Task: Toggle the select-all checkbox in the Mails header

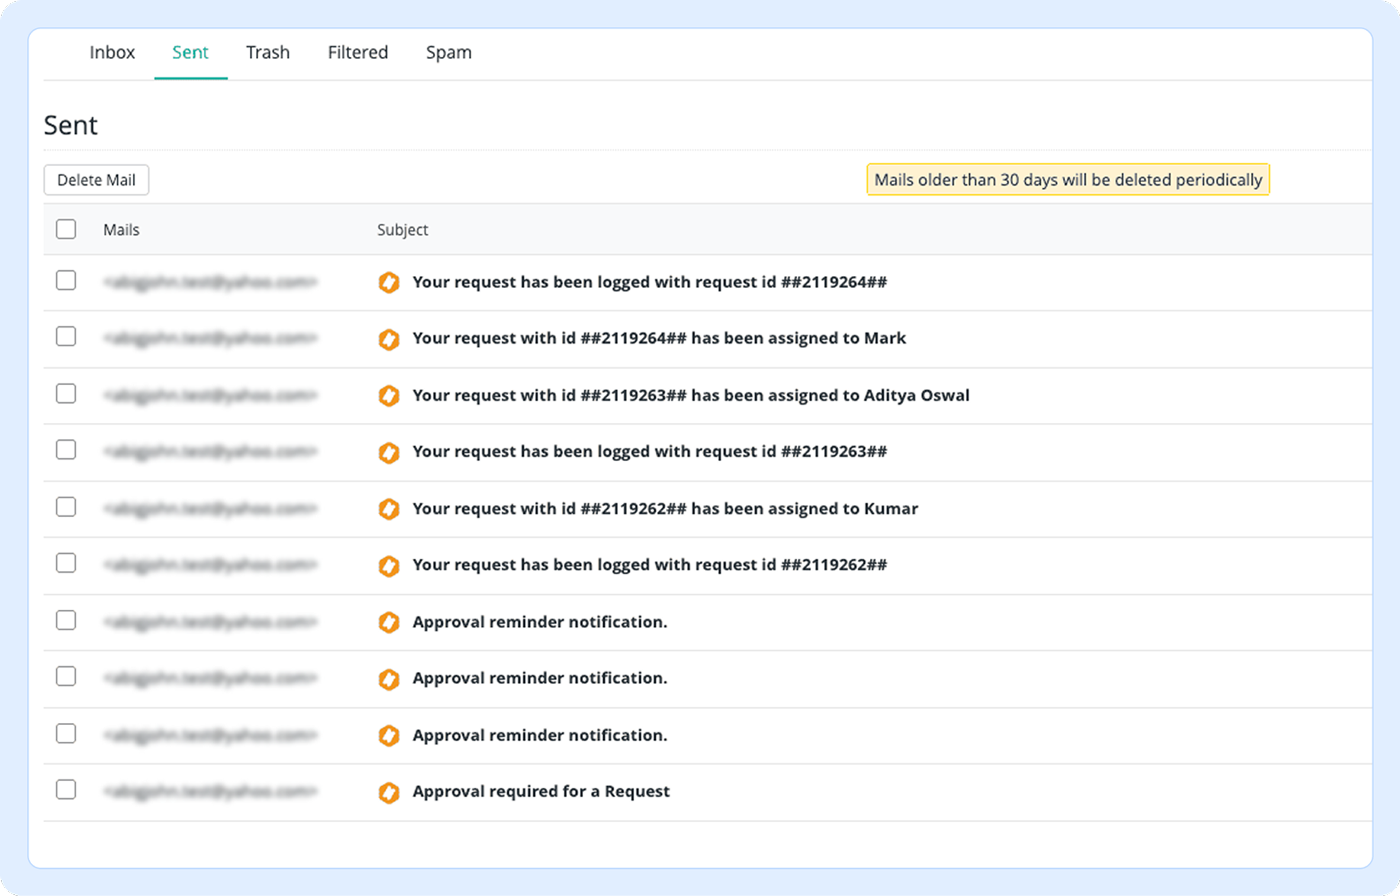Action: pos(65,229)
